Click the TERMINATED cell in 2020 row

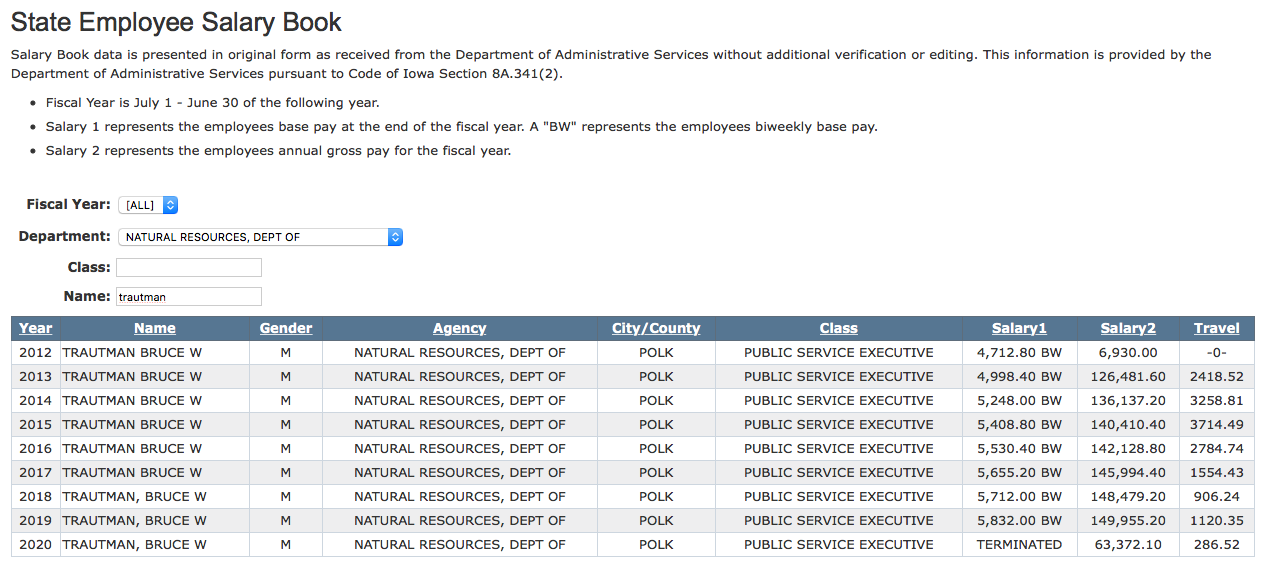tap(1019, 545)
